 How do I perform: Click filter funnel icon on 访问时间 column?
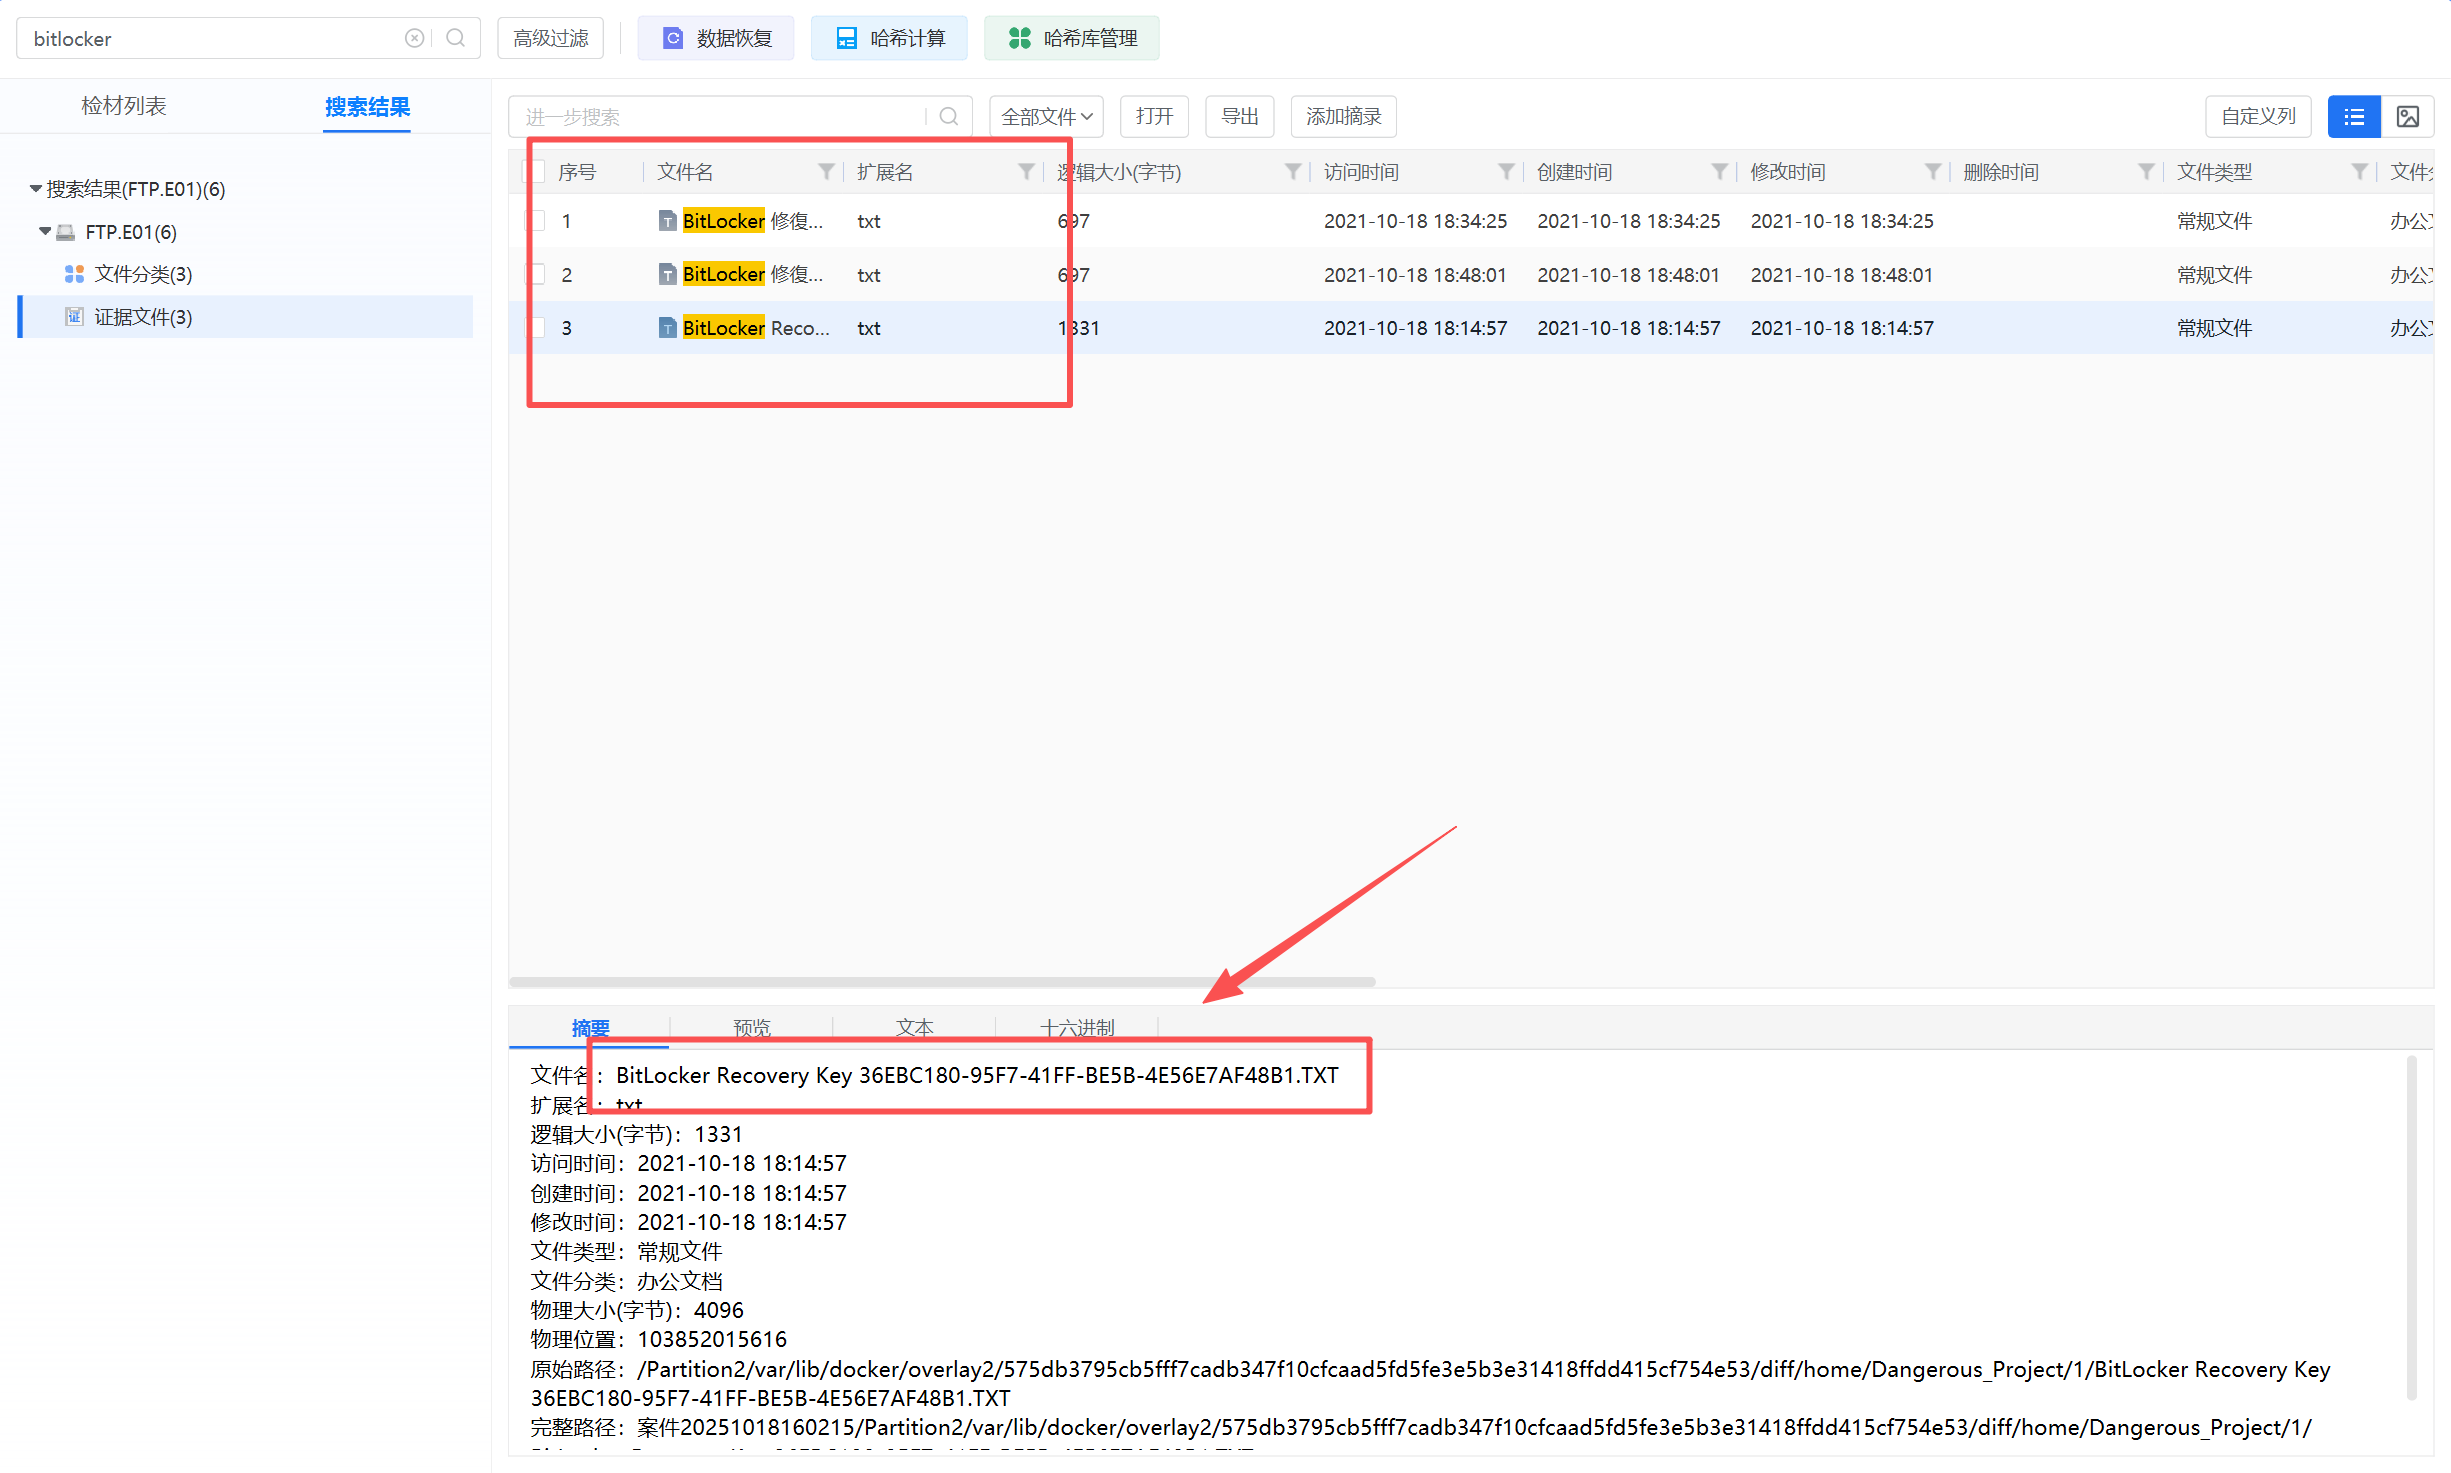[x=1506, y=172]
